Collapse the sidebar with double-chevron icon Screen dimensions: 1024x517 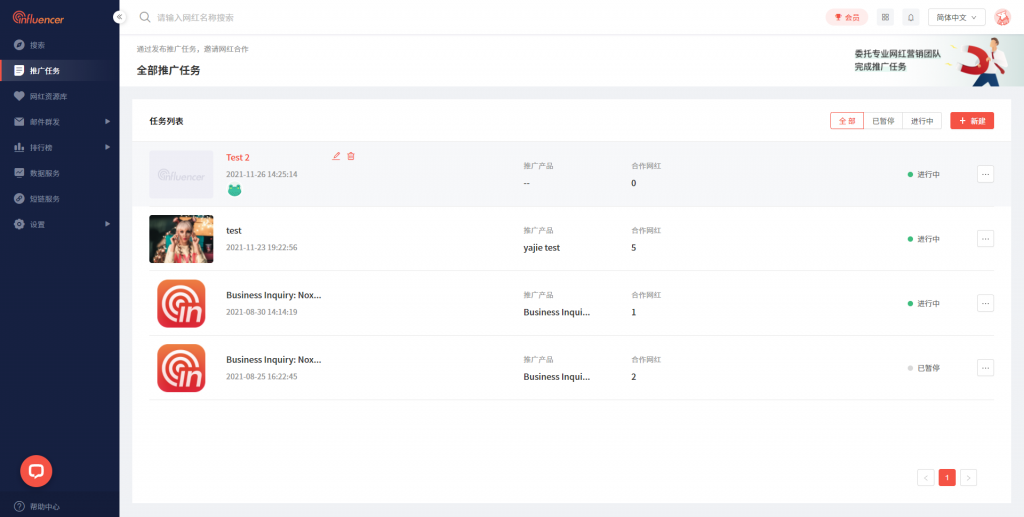click(119, 17)
